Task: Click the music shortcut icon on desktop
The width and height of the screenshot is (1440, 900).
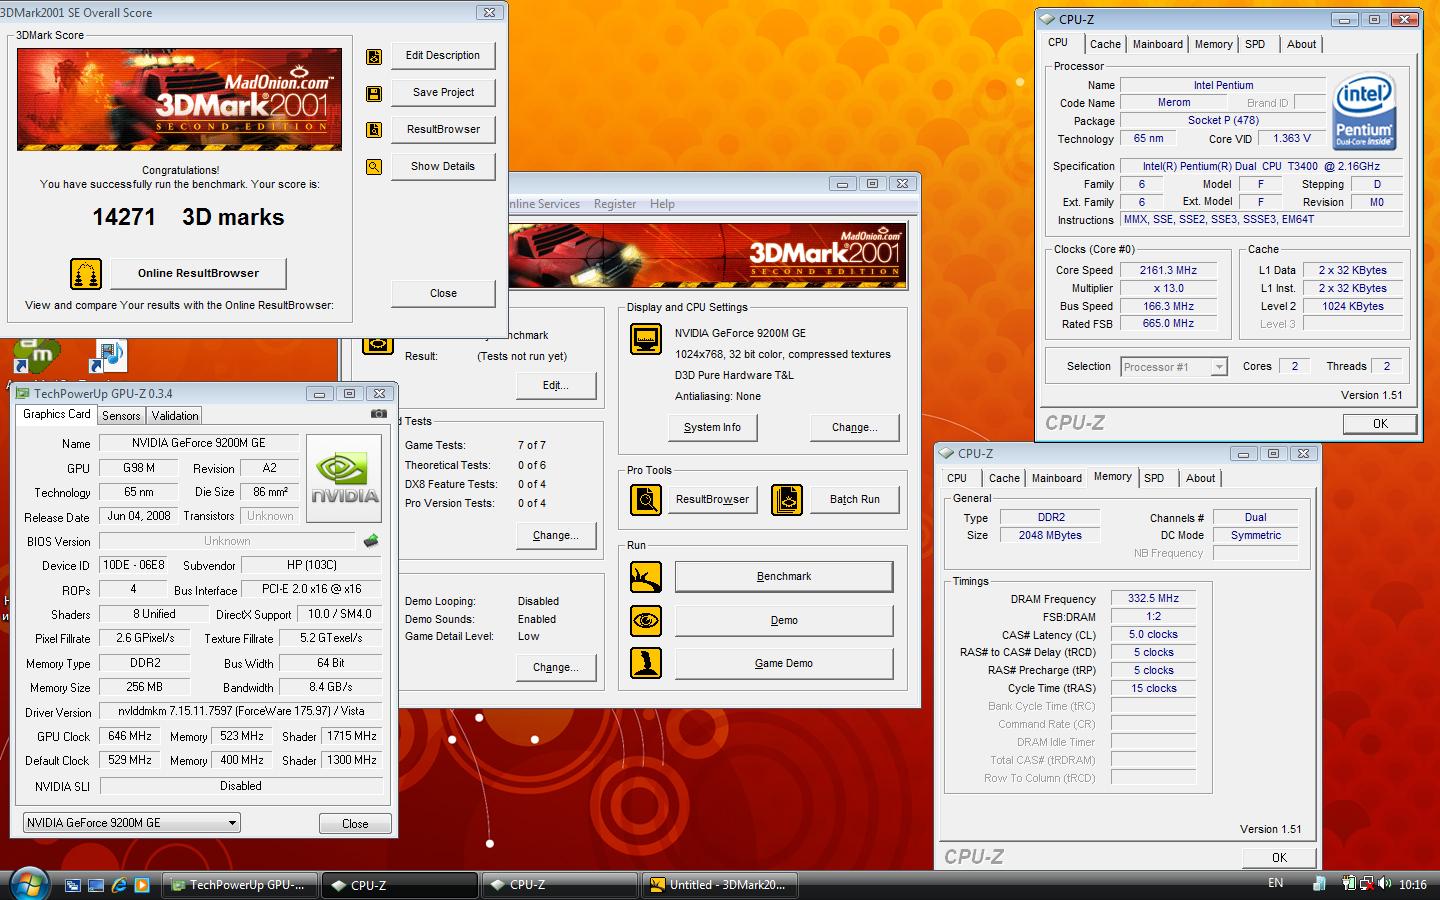Action: click(x=110, y=356)
